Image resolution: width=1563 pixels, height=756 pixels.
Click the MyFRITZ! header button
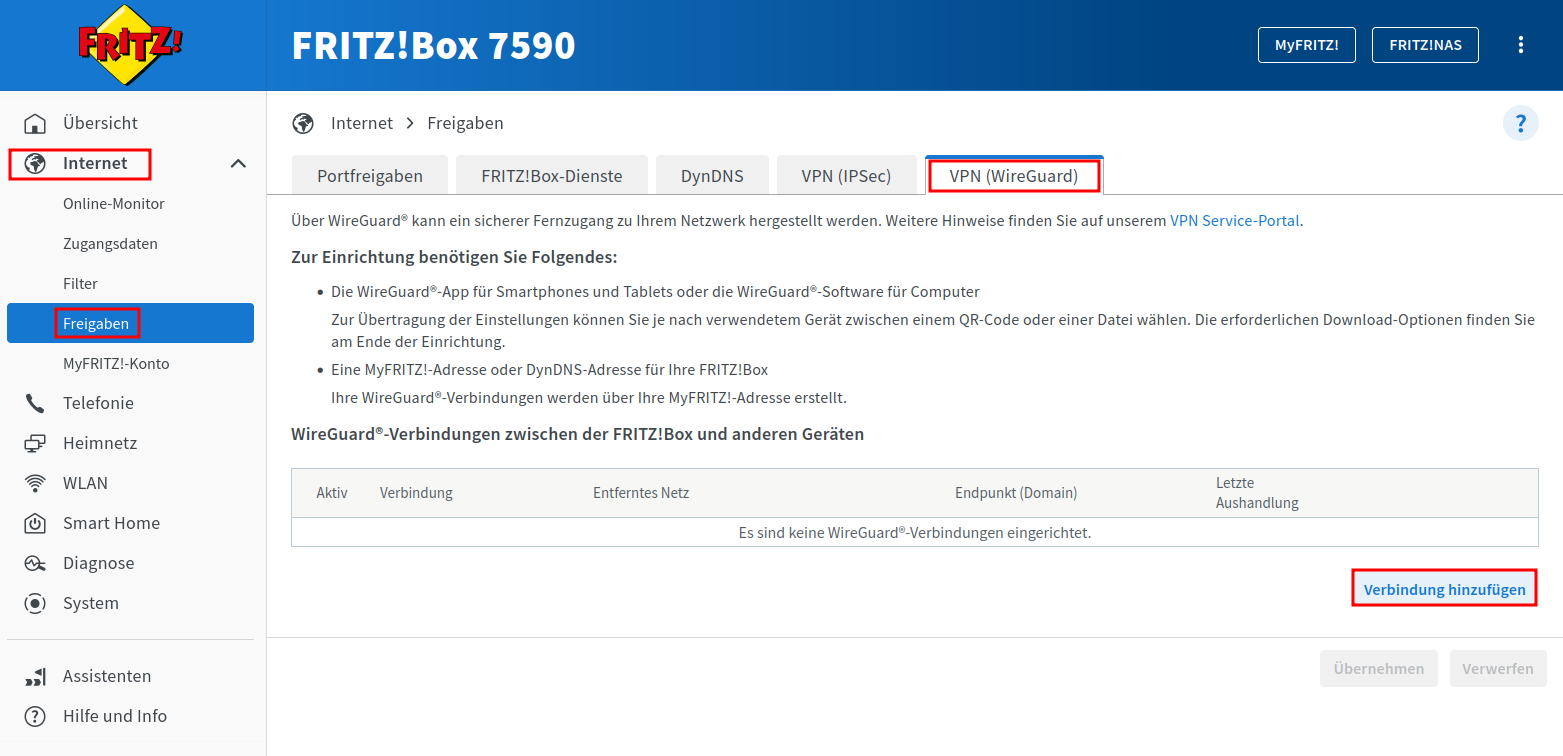1306,45
